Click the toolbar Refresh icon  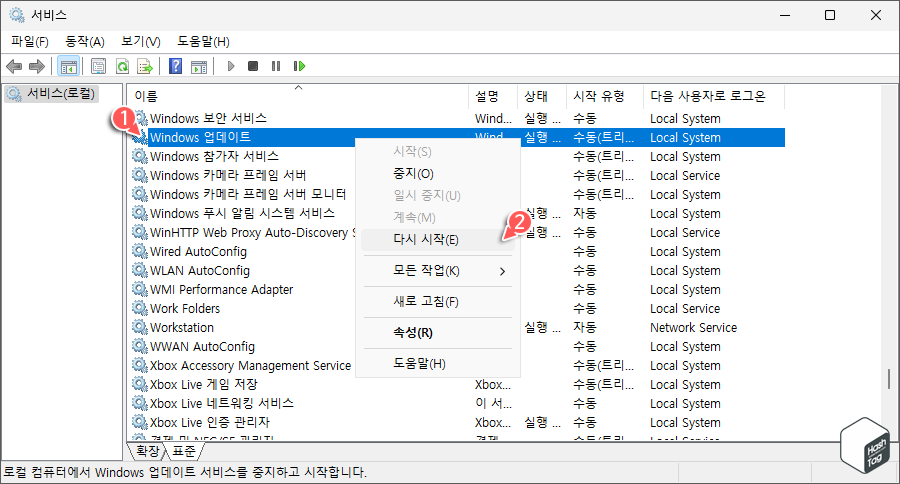tap(122, 67)
